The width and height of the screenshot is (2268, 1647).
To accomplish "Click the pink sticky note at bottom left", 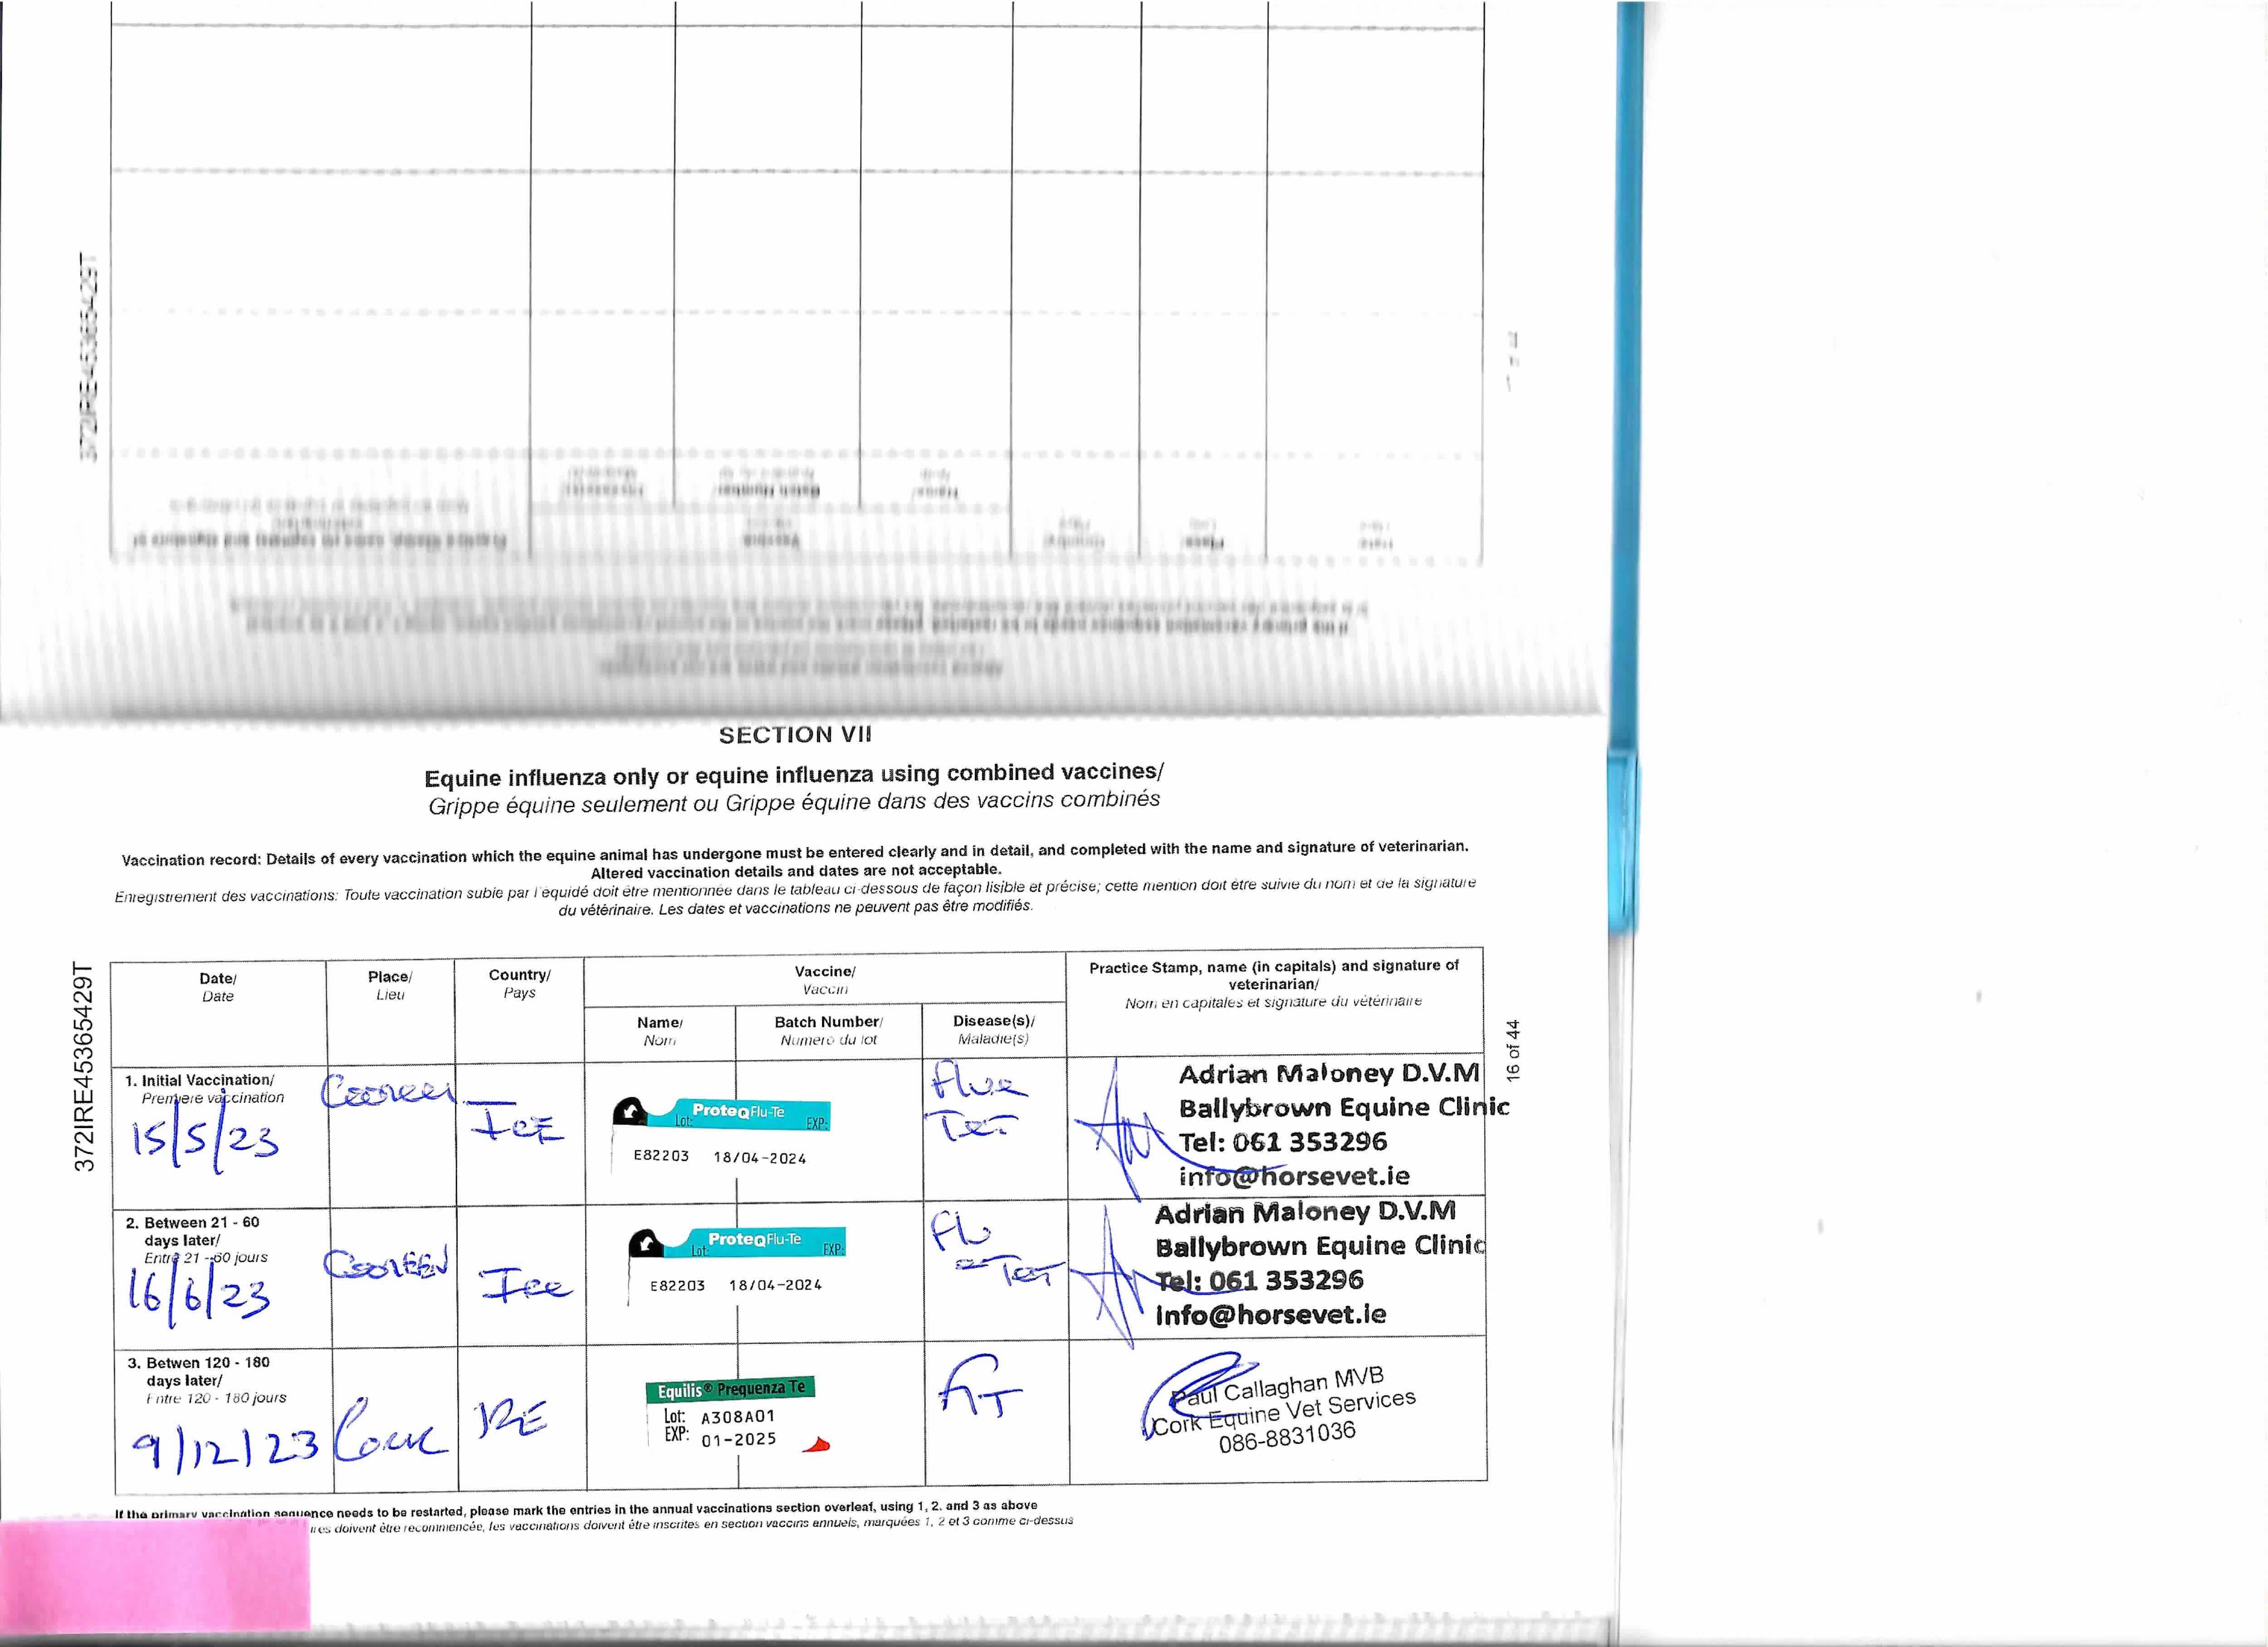I will click(x=155, y=1574).
